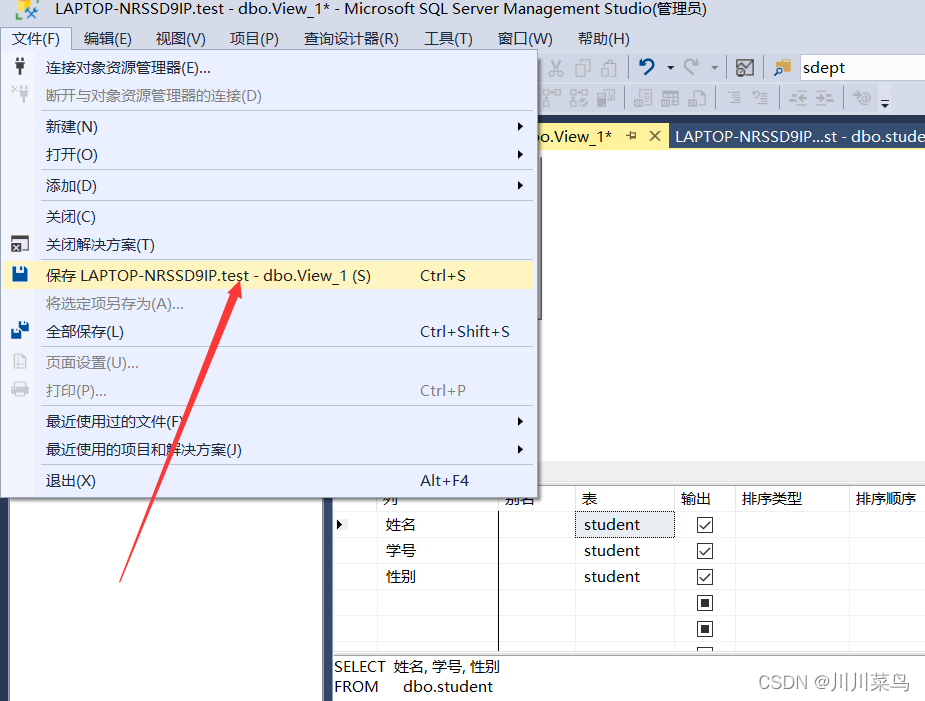Open the Undo history dropdown arrow
The height and width of the screenshot is (701, 925).
point(671,68)
